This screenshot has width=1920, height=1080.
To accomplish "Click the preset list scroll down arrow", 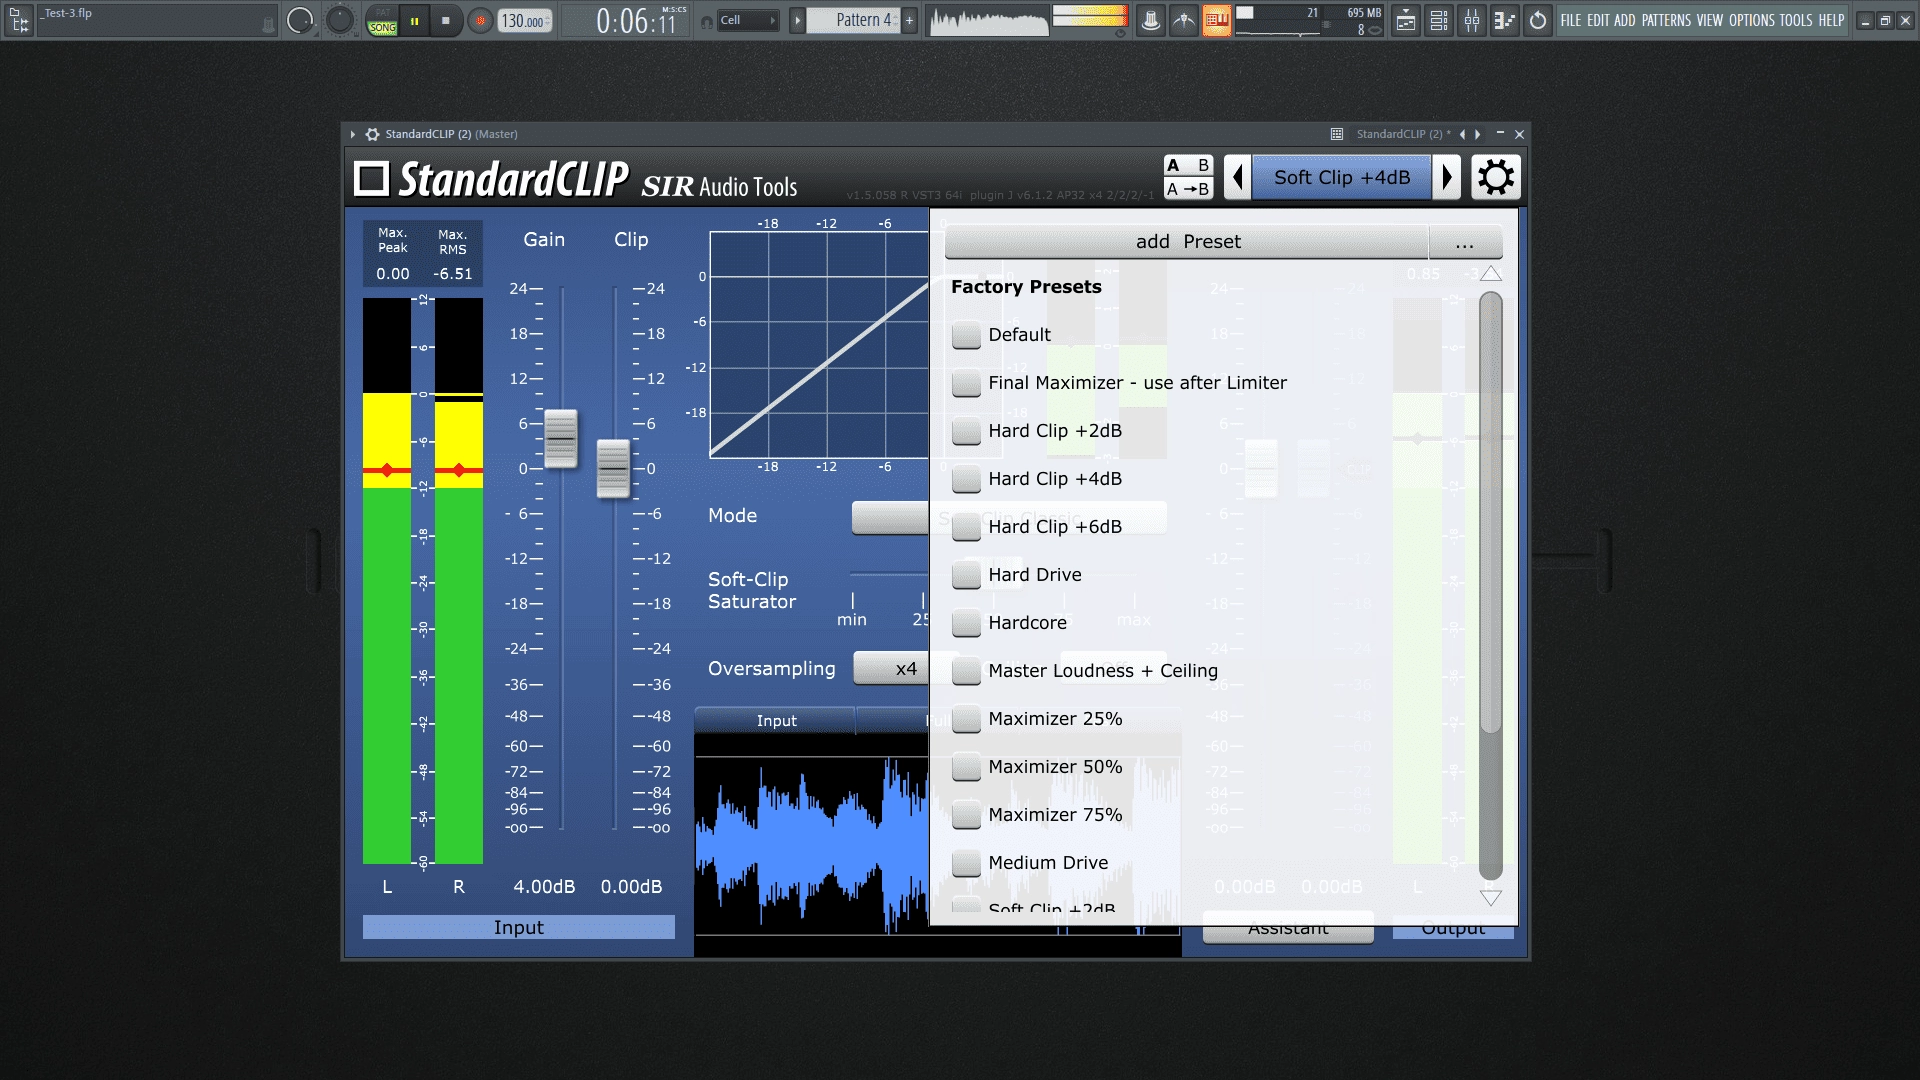I will 1491,898.
